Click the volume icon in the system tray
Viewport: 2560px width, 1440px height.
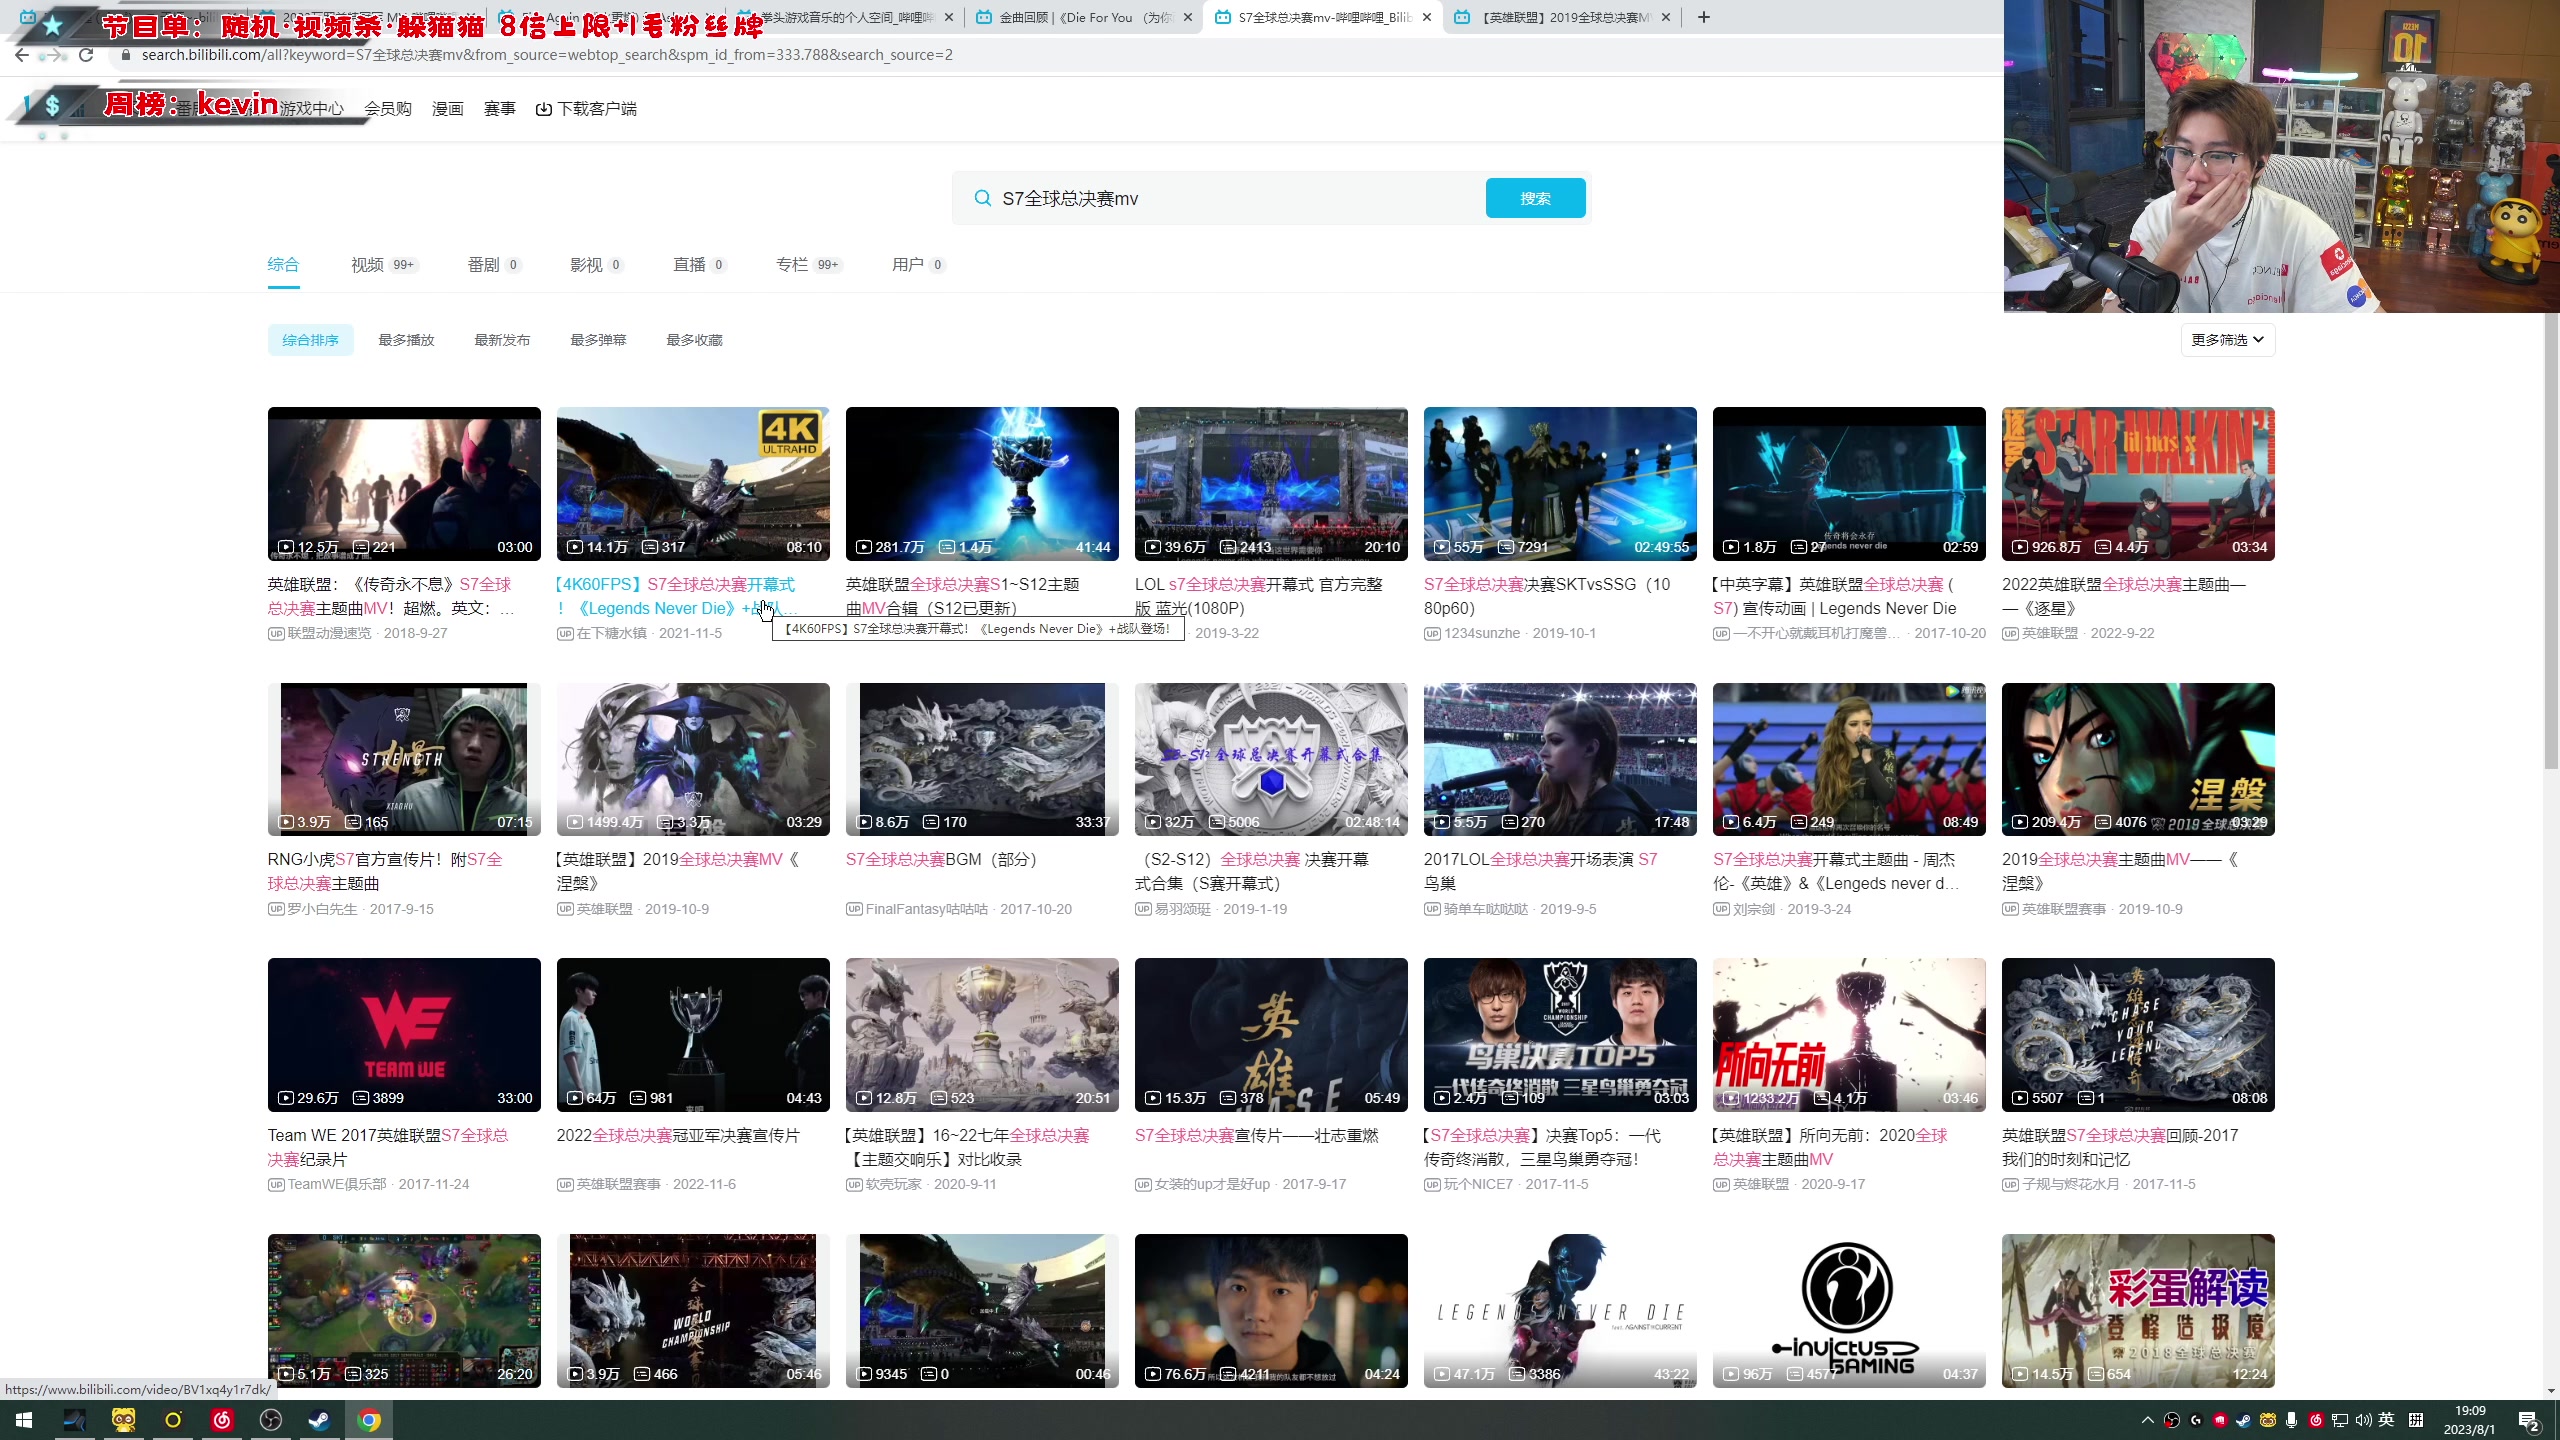[2362, 1419]
